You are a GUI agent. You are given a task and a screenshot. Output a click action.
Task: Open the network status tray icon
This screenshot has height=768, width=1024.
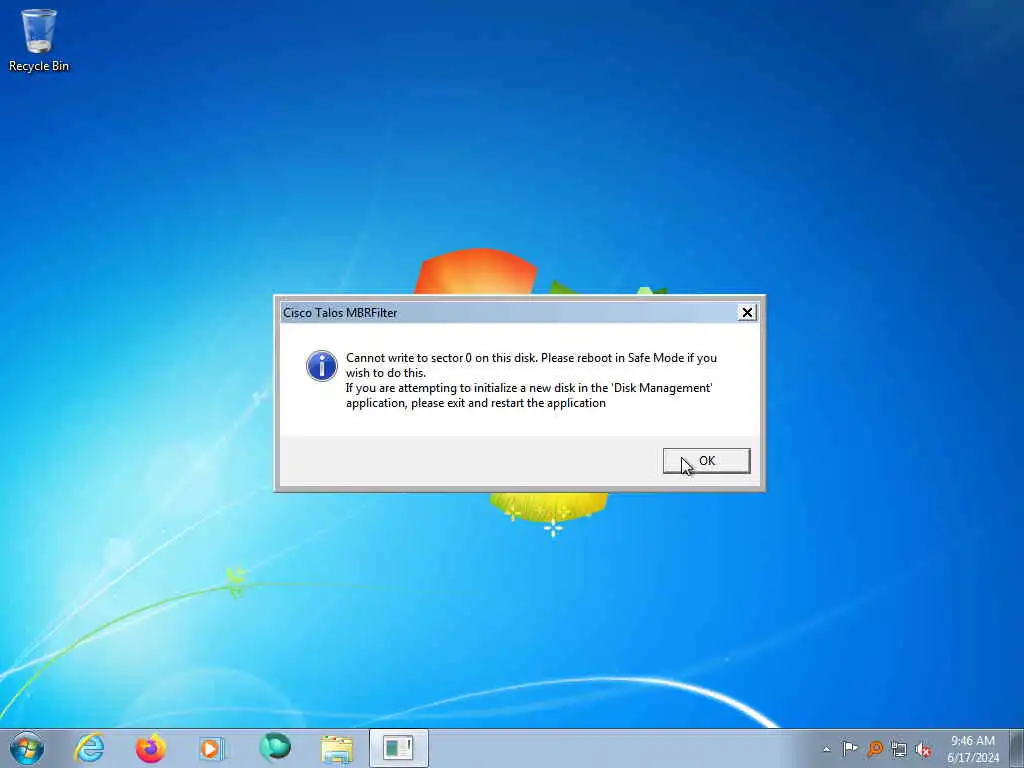coord(899,749)
